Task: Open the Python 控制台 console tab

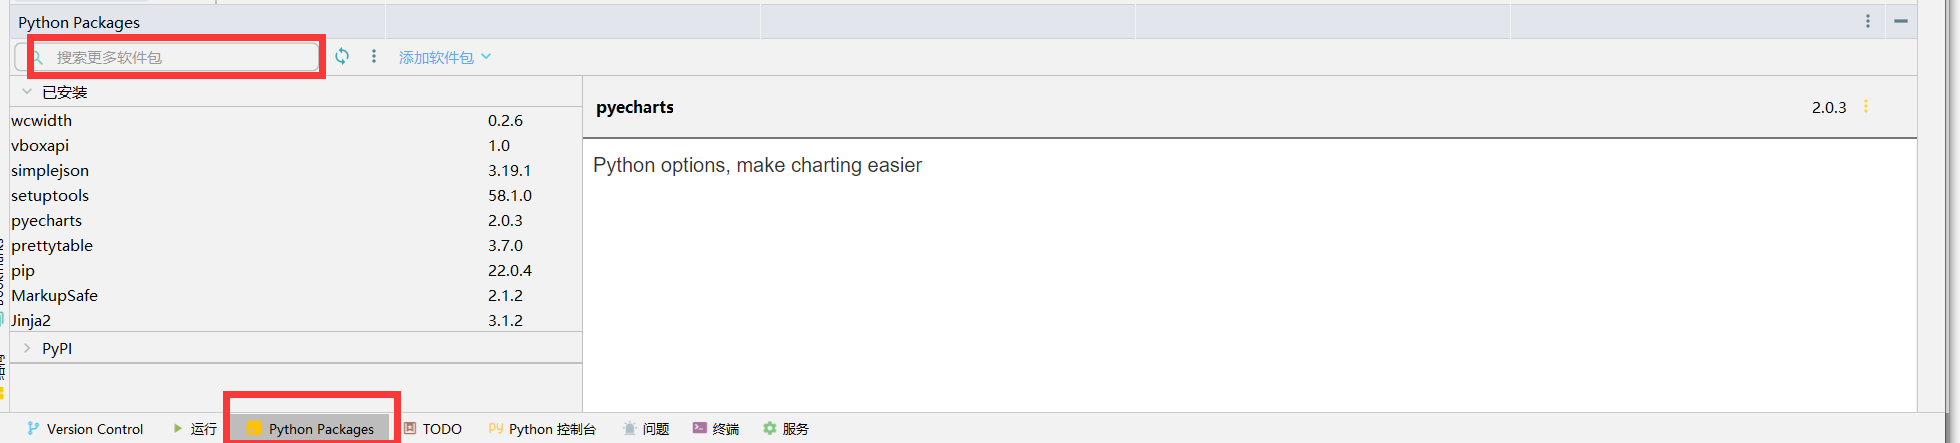Action: point(542,429)
